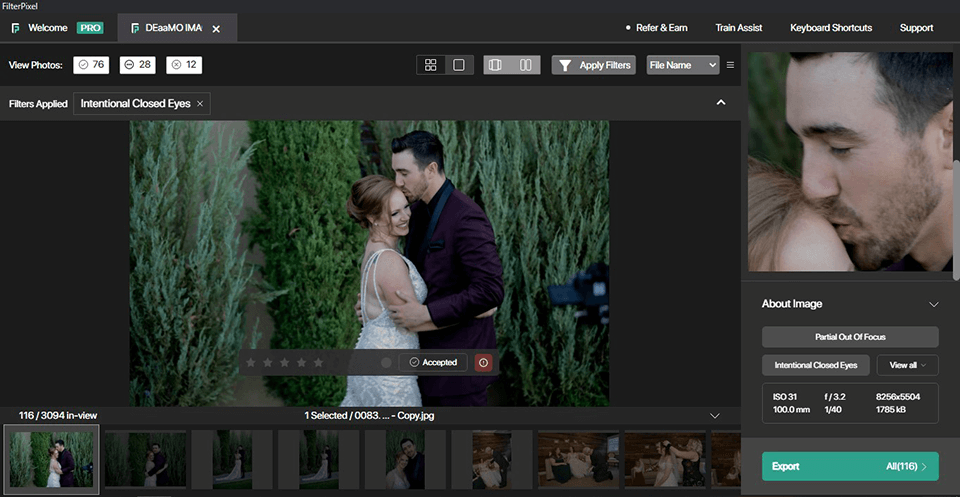This screenshot has height=497, width=960.
Task: Select the two-panel side-by-side view icon
Action: [x=525, y=65]
